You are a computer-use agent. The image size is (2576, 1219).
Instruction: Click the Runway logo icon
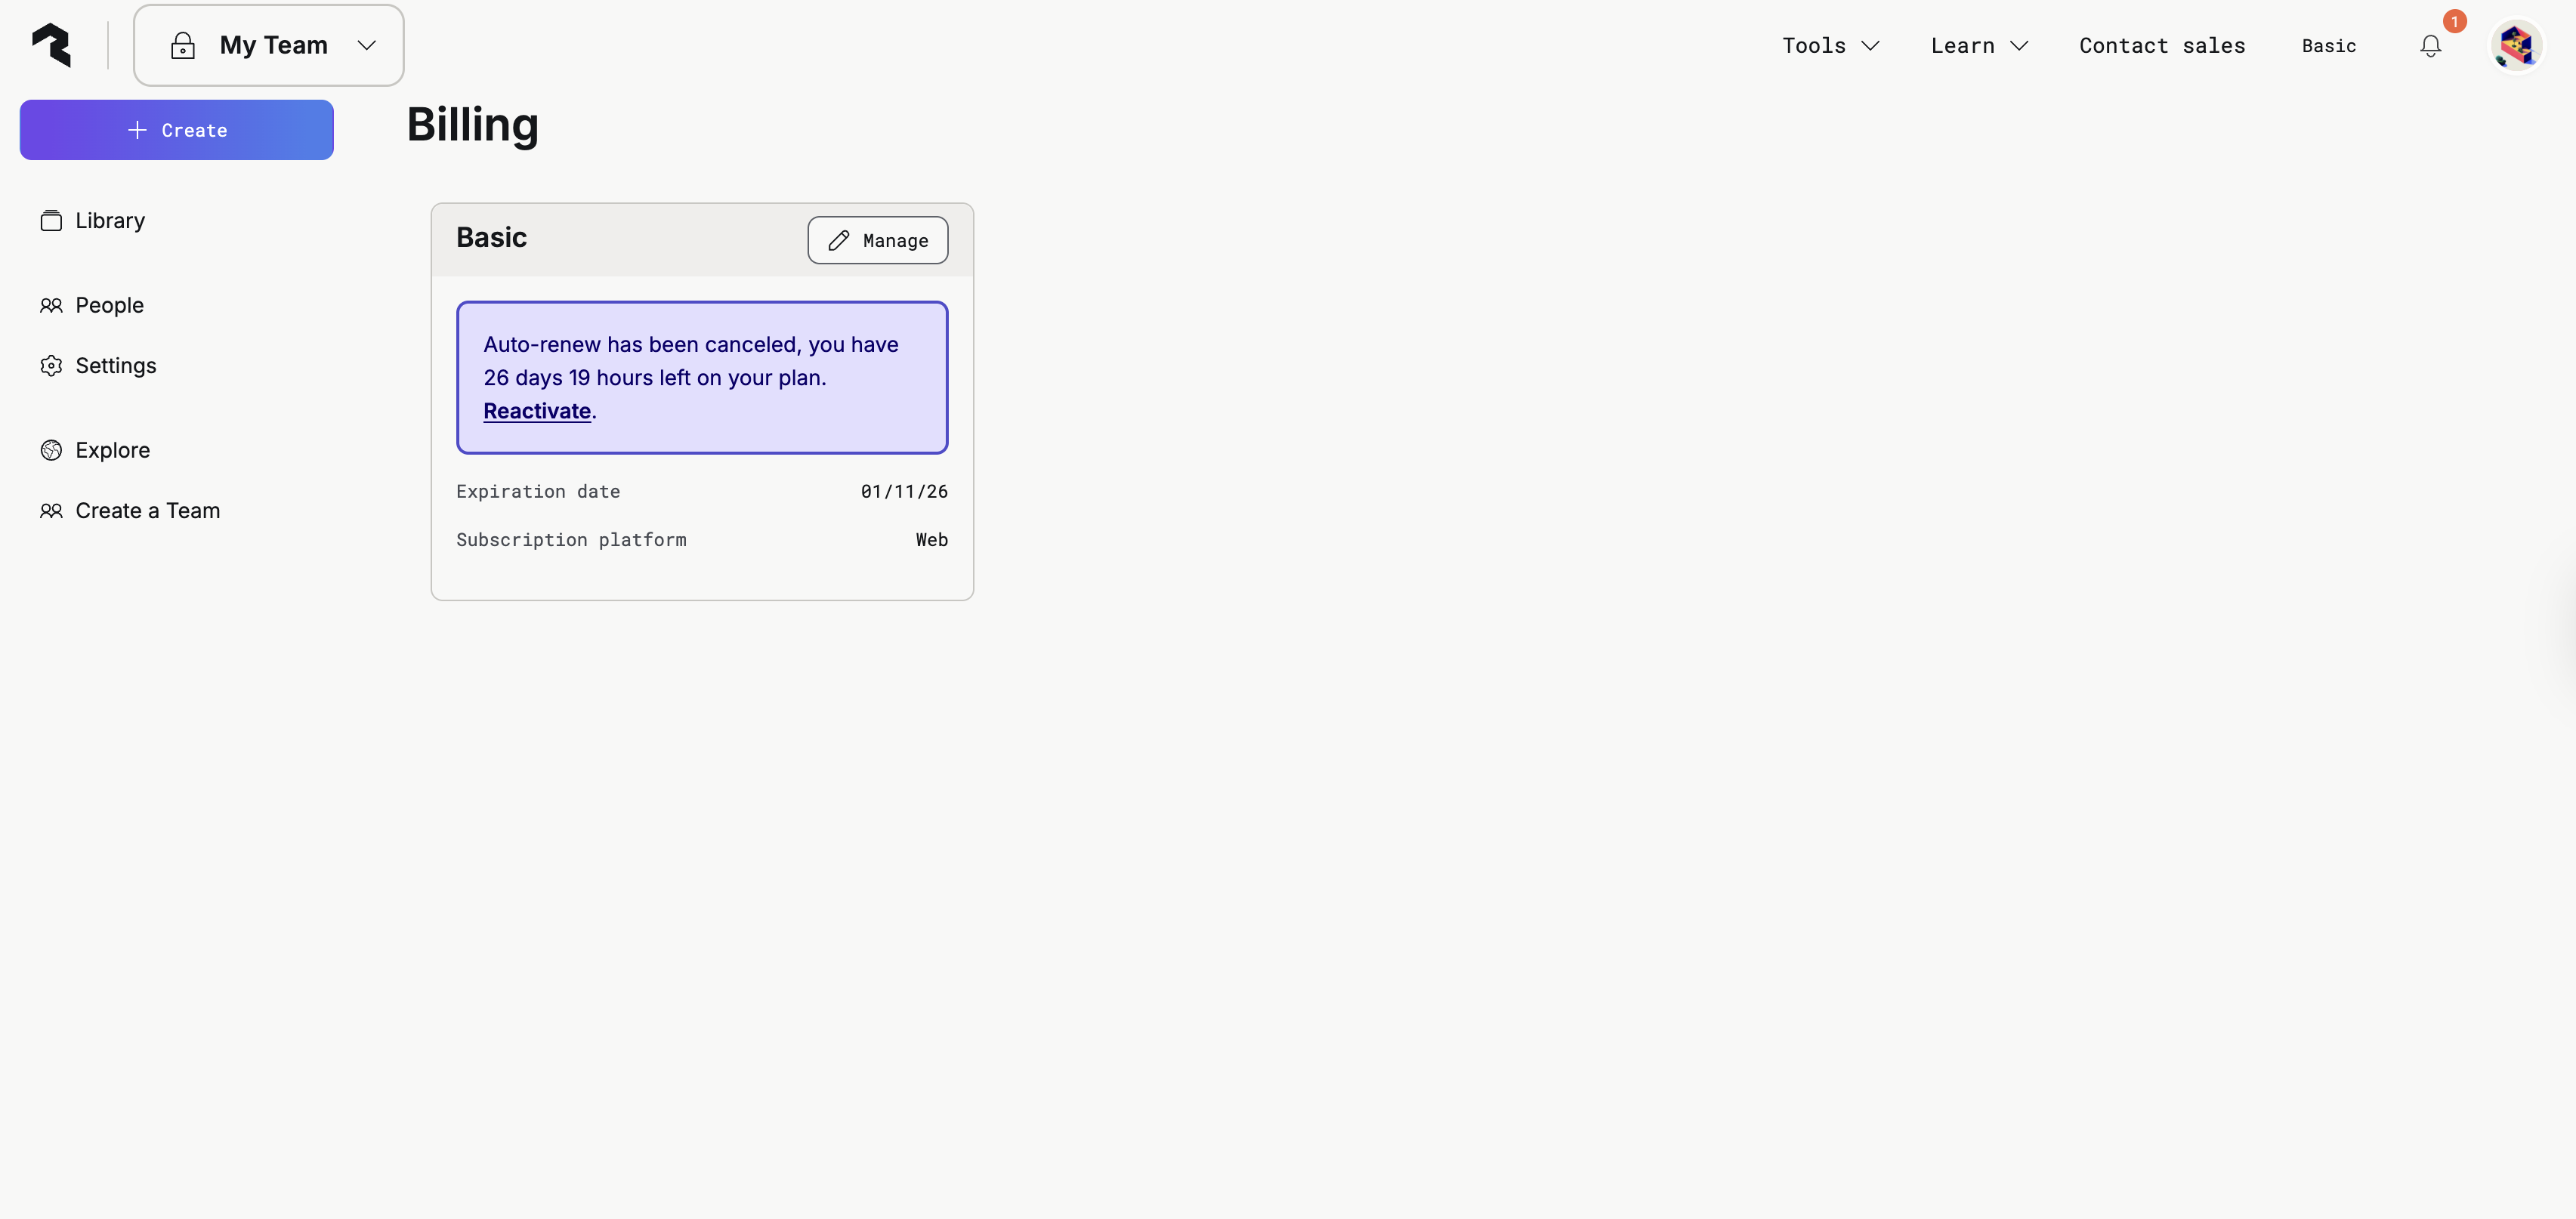tap(50, 45)
